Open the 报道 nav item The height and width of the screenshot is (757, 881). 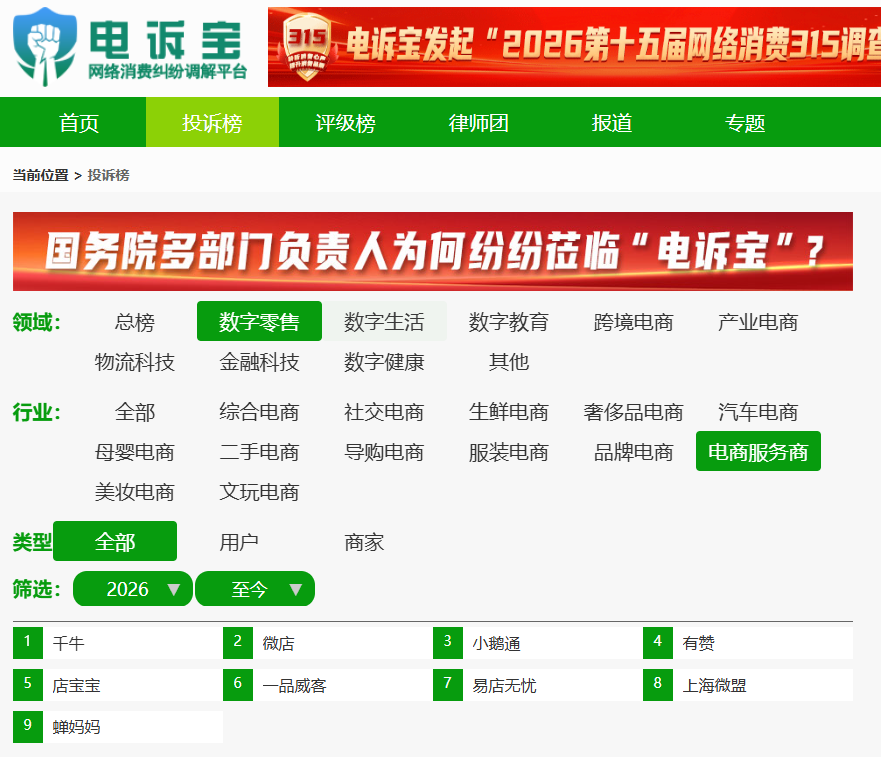click(x=612, y=123)
